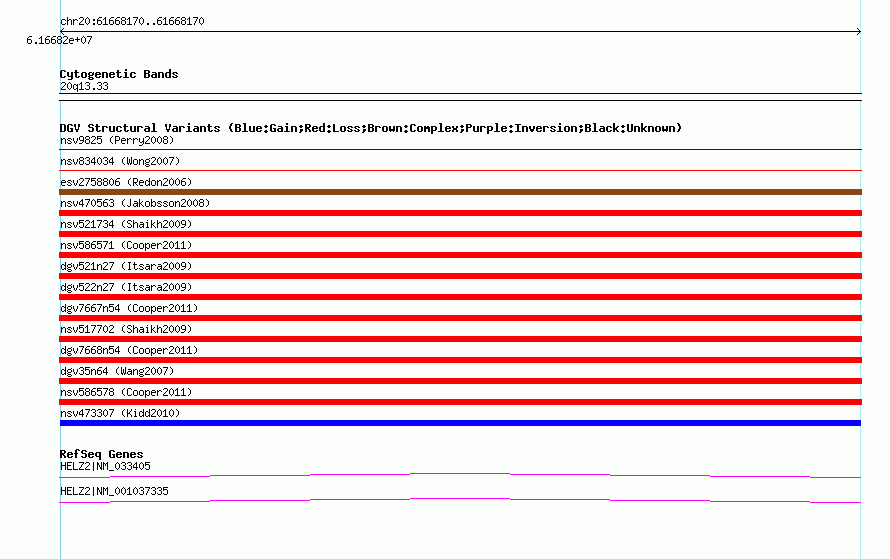Select the red bar under dgv522n27

(460, 297)
